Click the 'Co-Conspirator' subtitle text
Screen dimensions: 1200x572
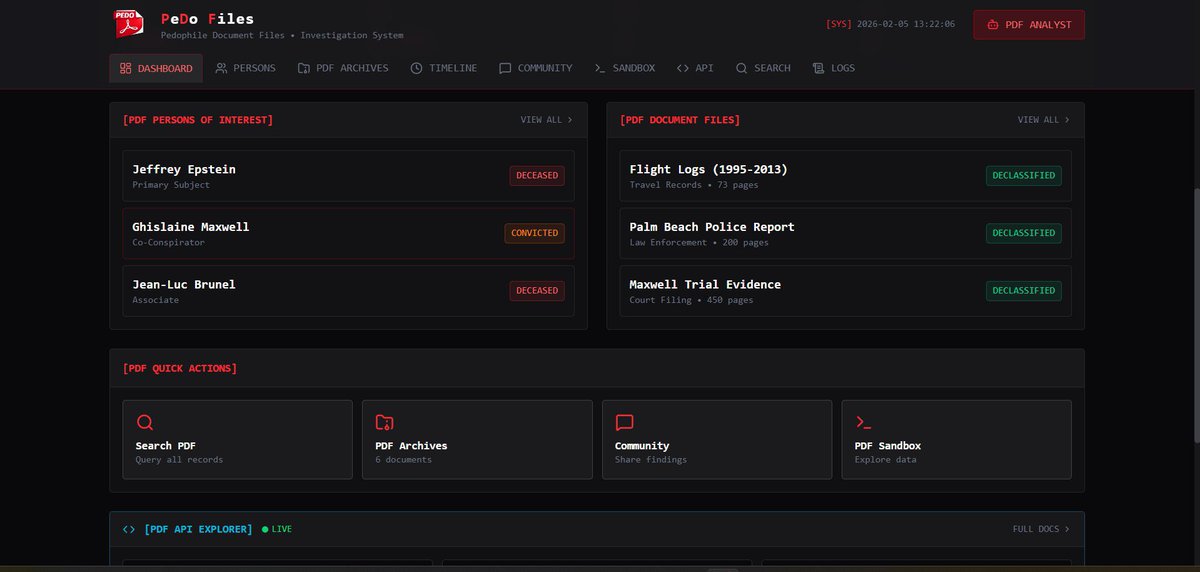point(168,243)
